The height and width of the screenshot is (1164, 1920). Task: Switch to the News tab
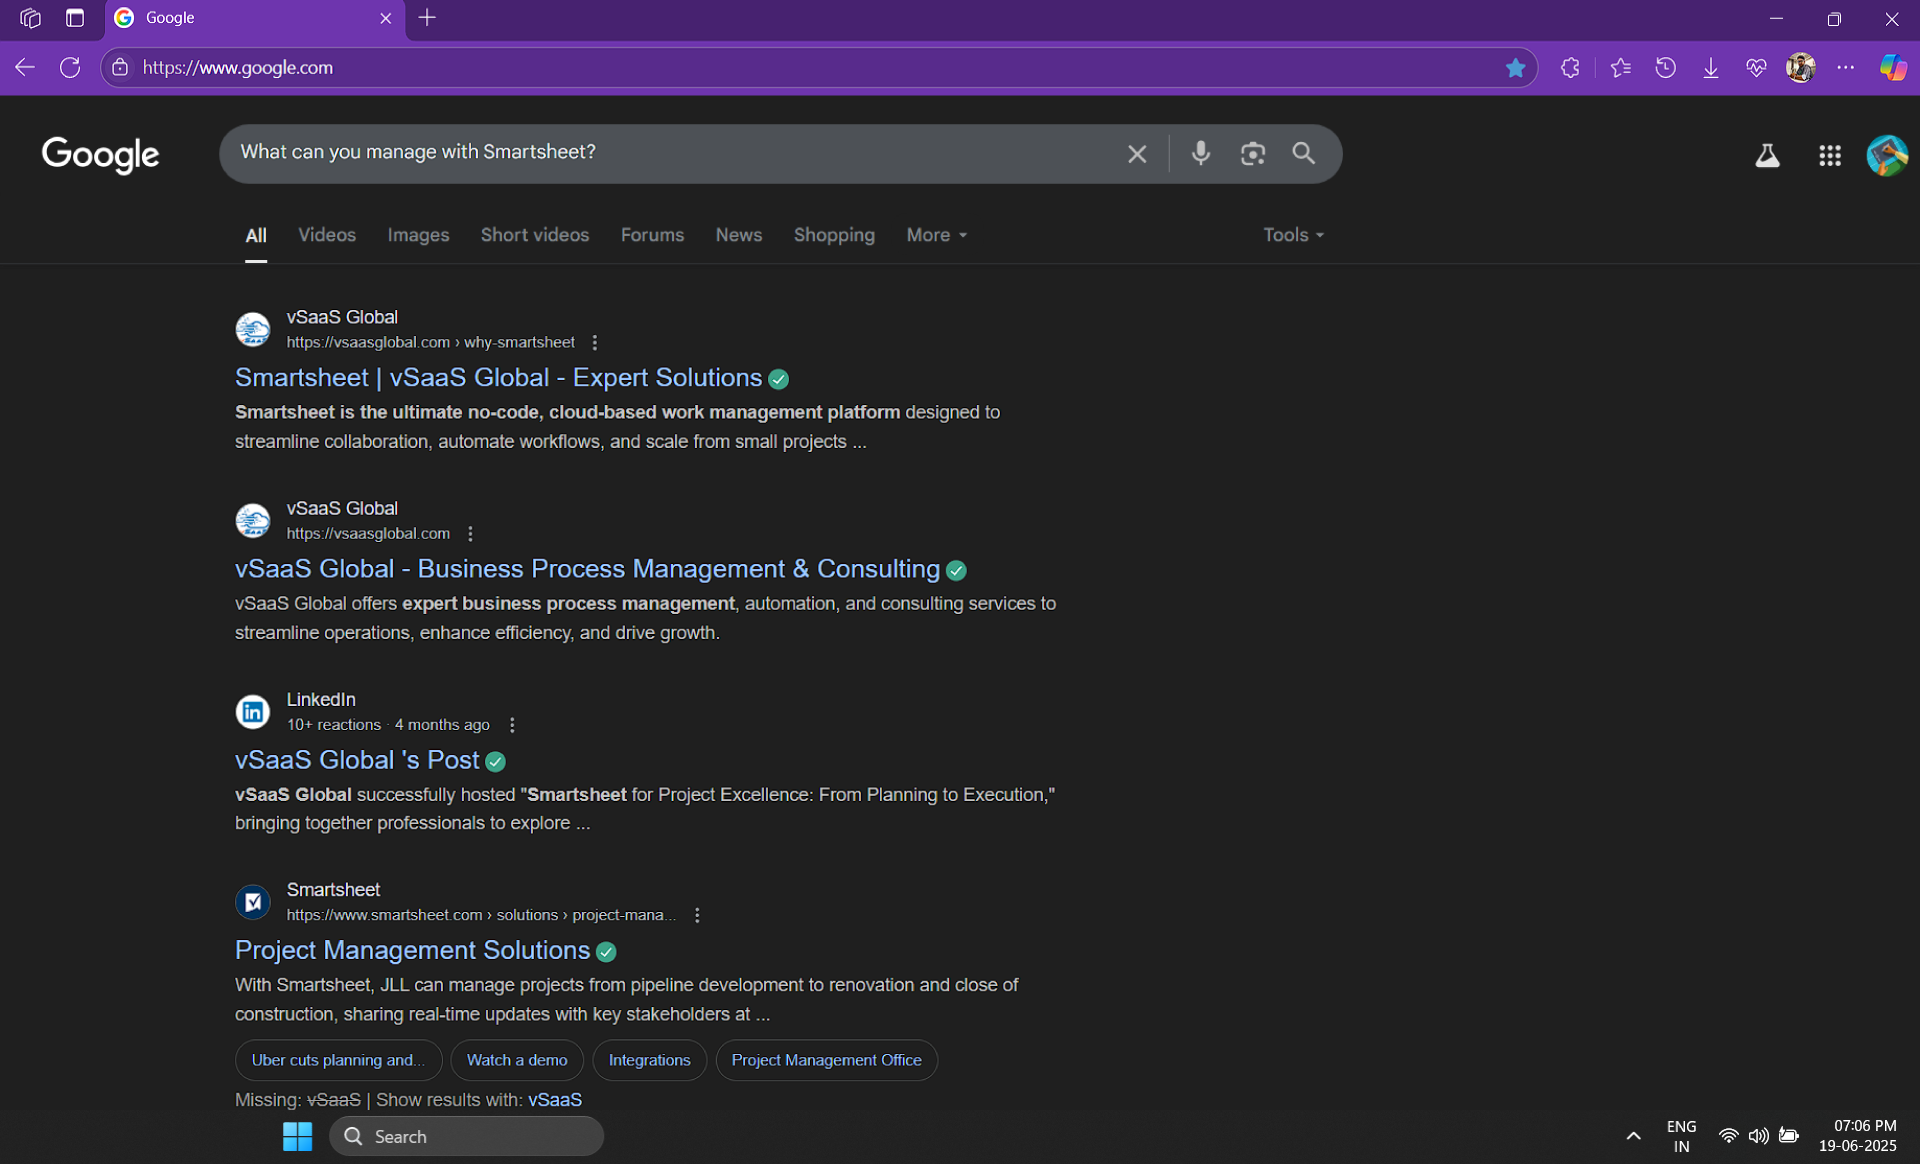click(738, 235)
